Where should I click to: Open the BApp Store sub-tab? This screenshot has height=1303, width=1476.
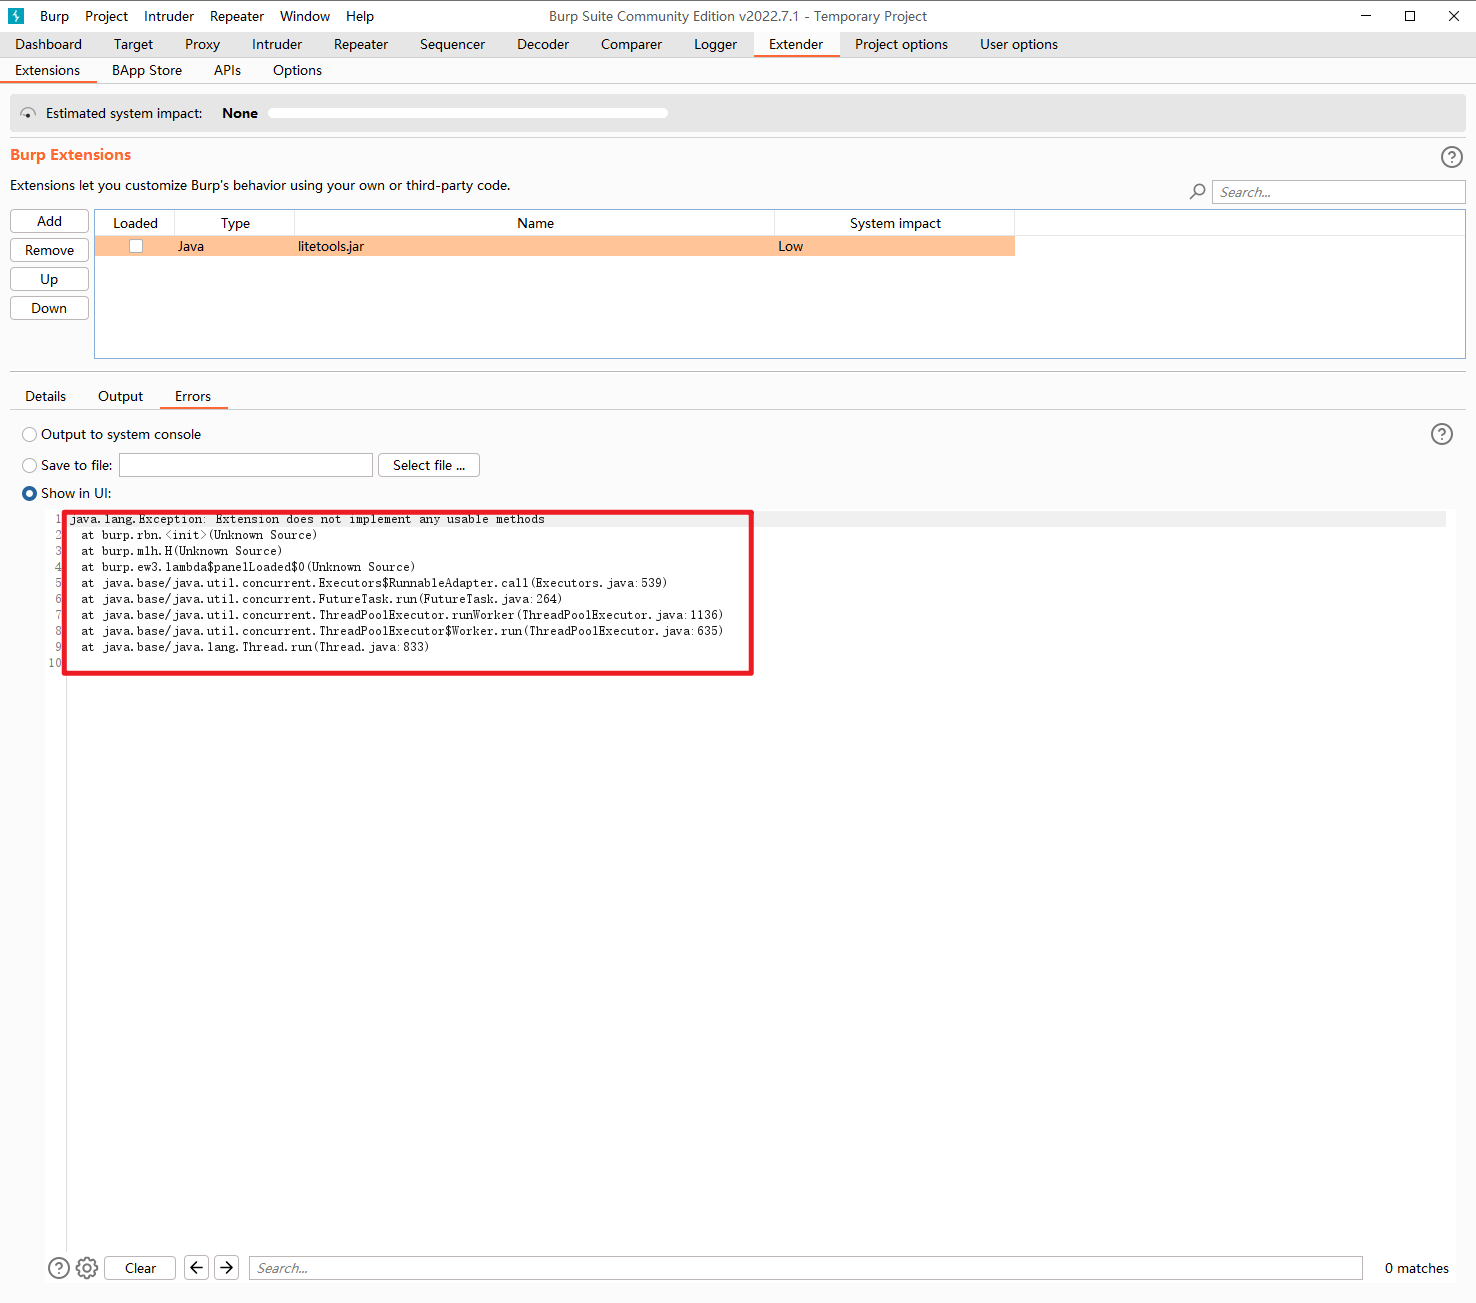click(147, 70)
